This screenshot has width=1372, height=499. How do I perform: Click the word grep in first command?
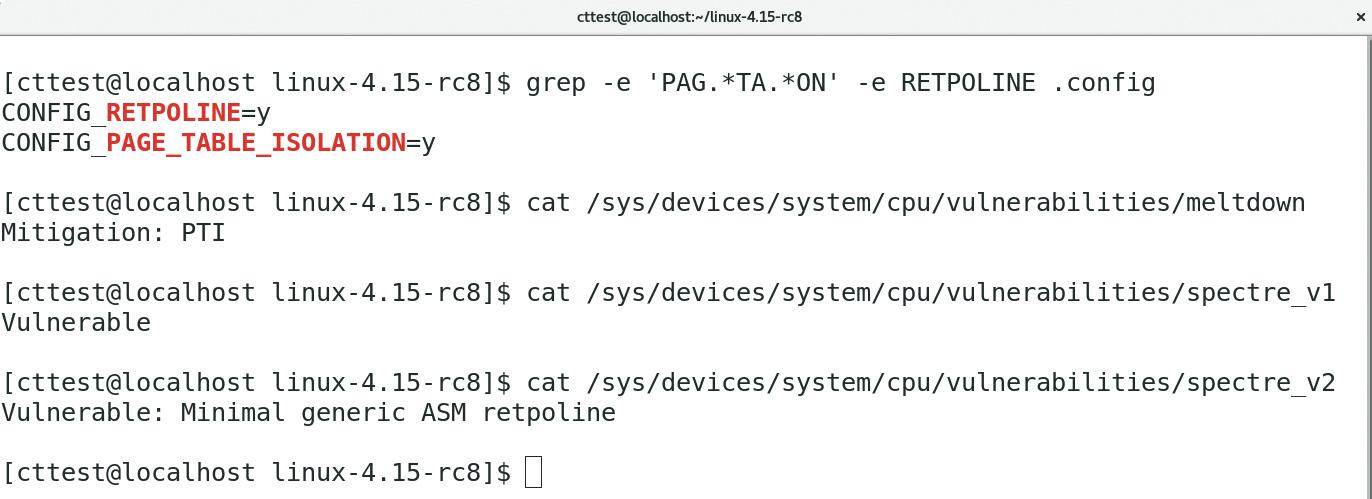pyautogui.click(x=556, y=83)
